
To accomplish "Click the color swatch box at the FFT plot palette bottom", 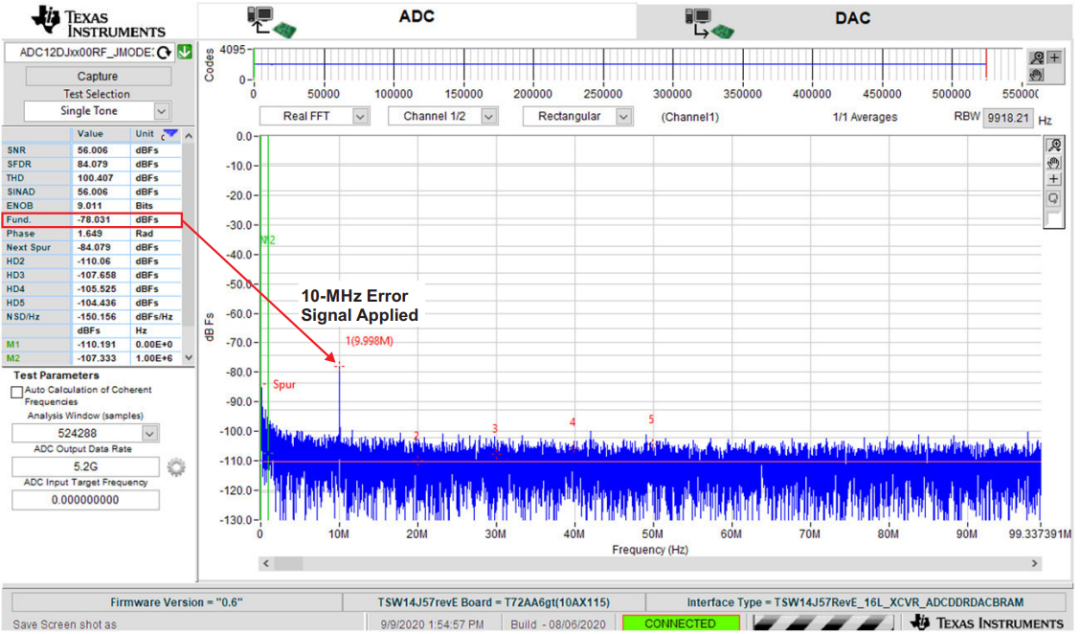I will point(1054,218).
